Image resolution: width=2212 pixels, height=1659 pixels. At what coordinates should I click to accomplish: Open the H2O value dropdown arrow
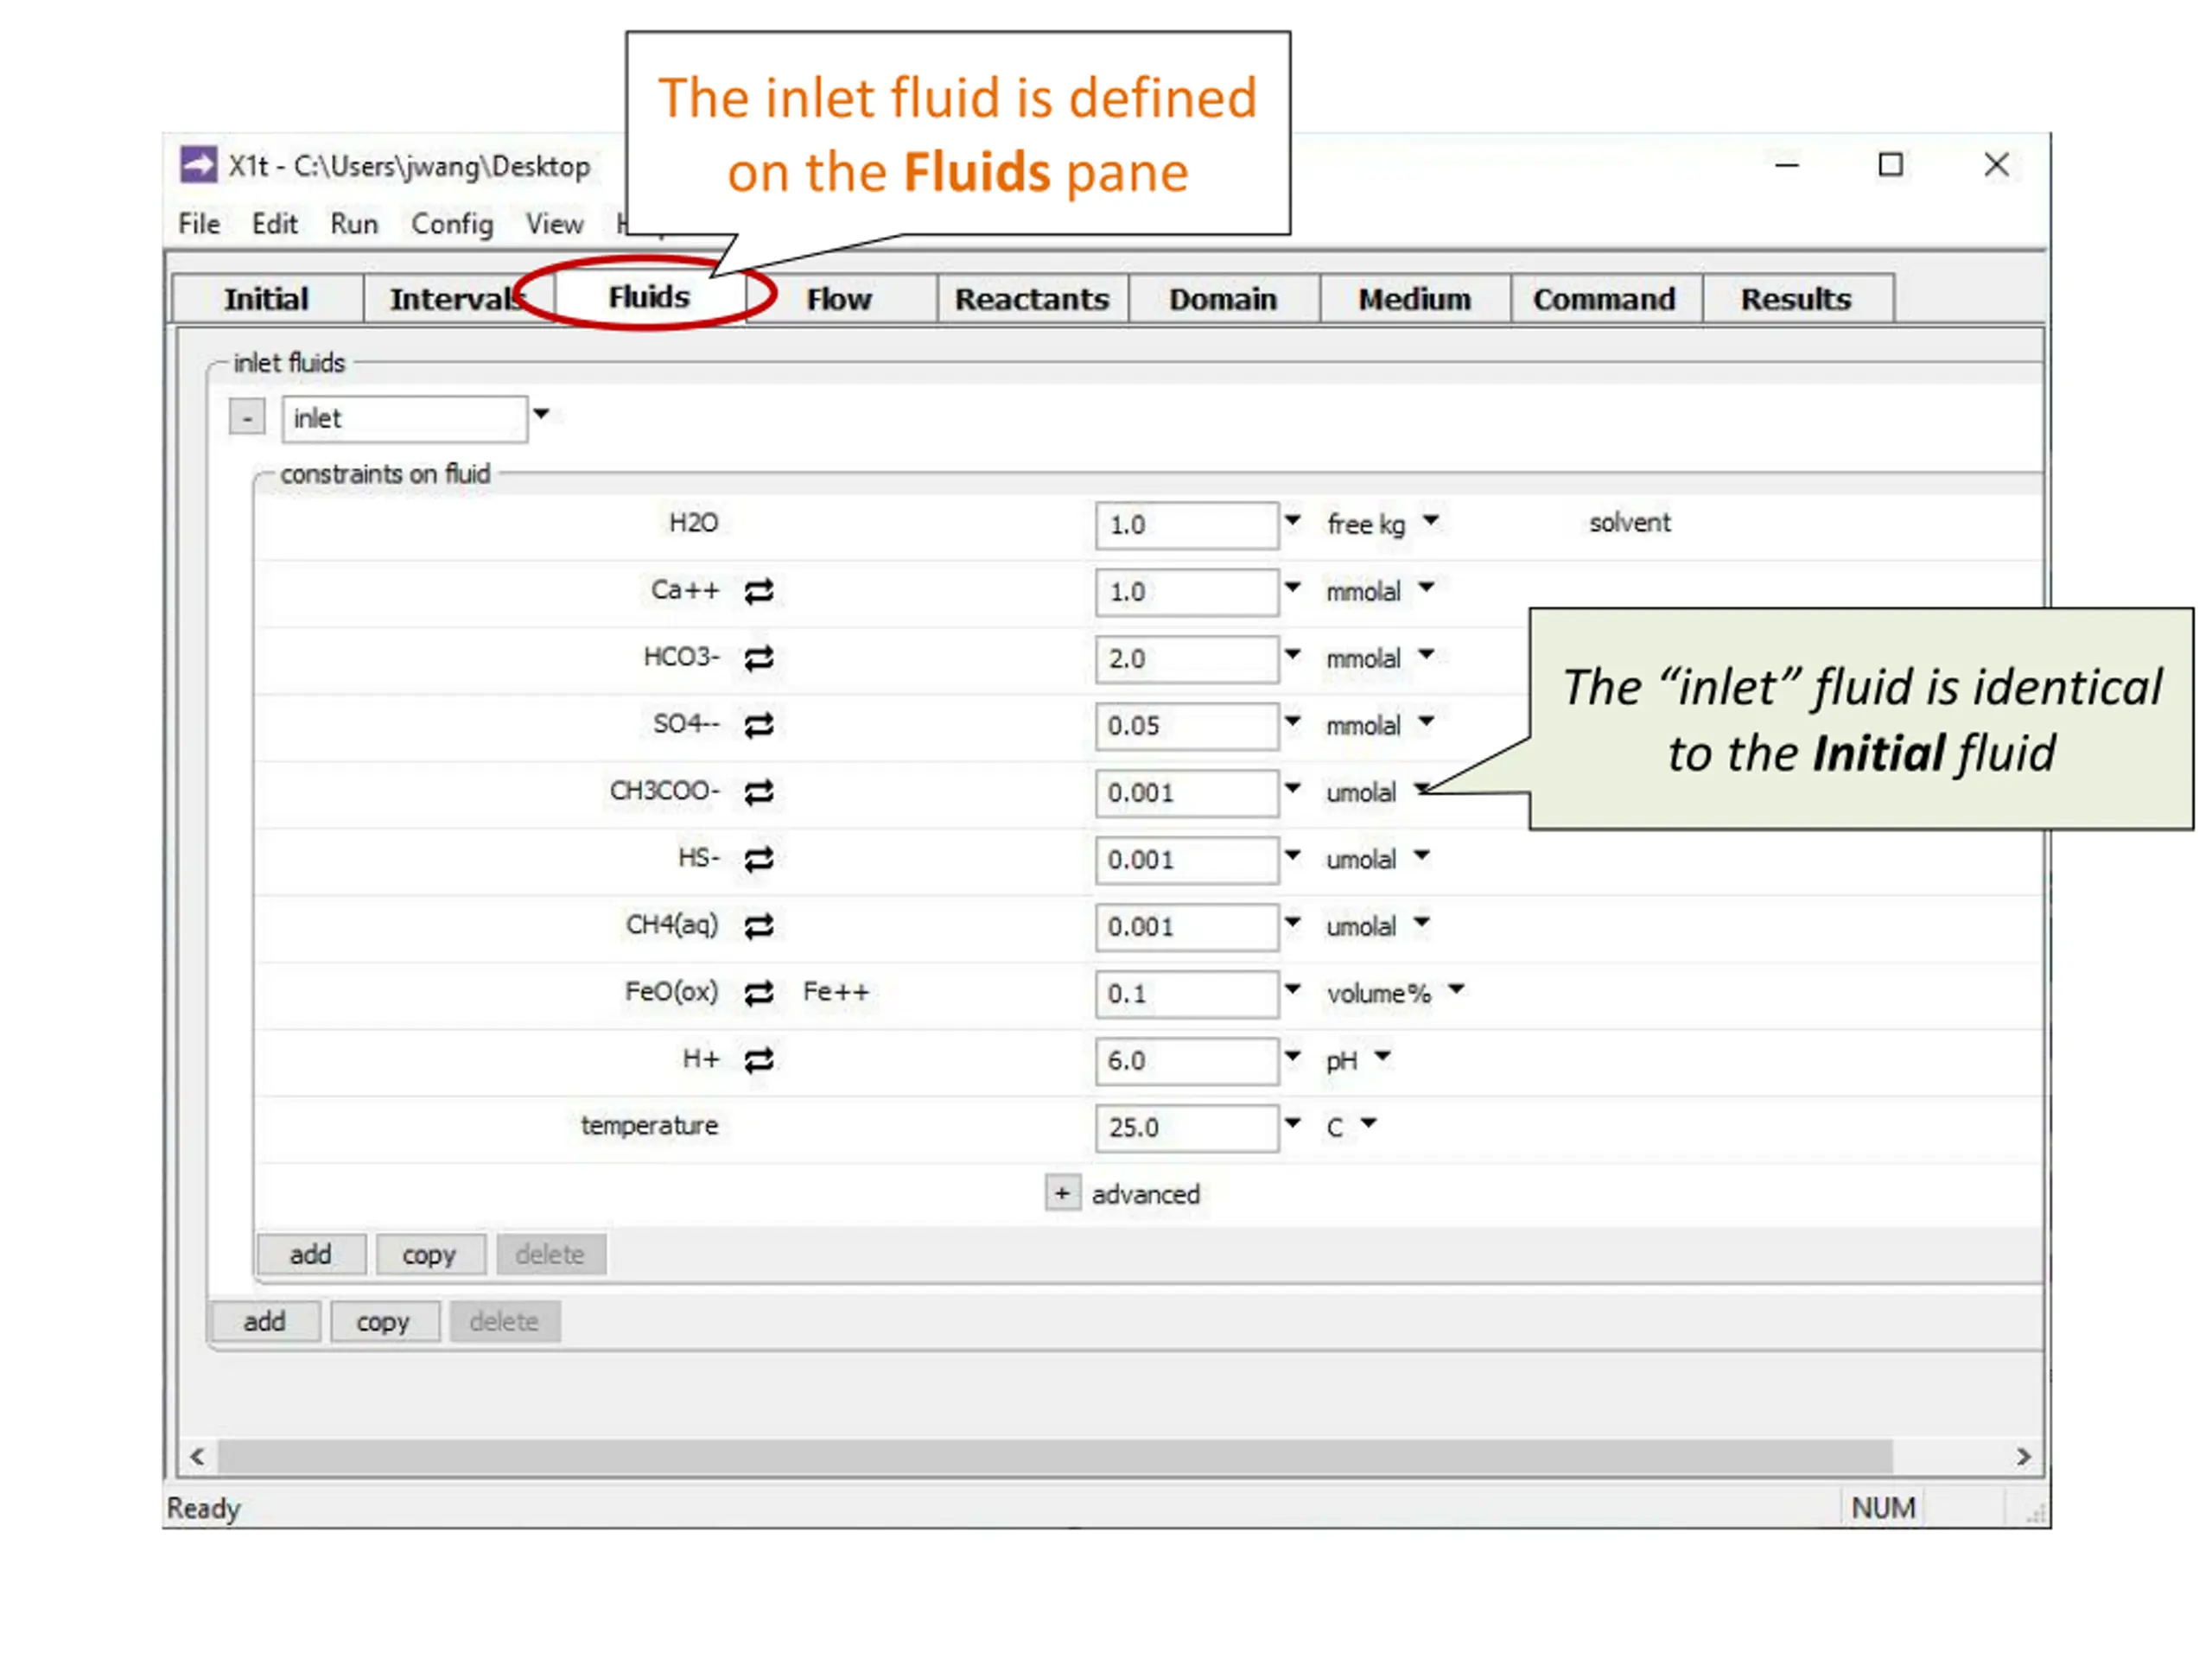tap(1292, 521)
